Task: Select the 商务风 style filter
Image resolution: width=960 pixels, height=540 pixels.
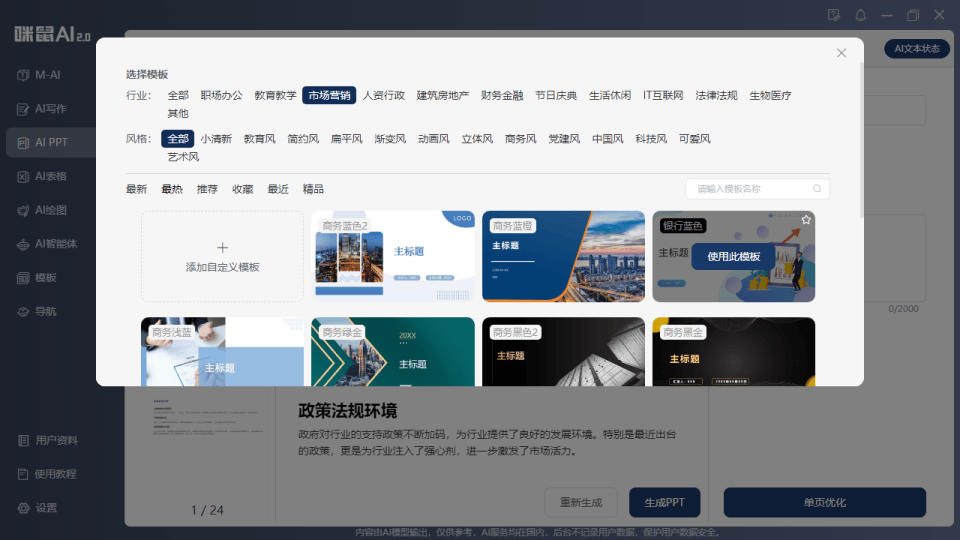Action: pos(520,139)
